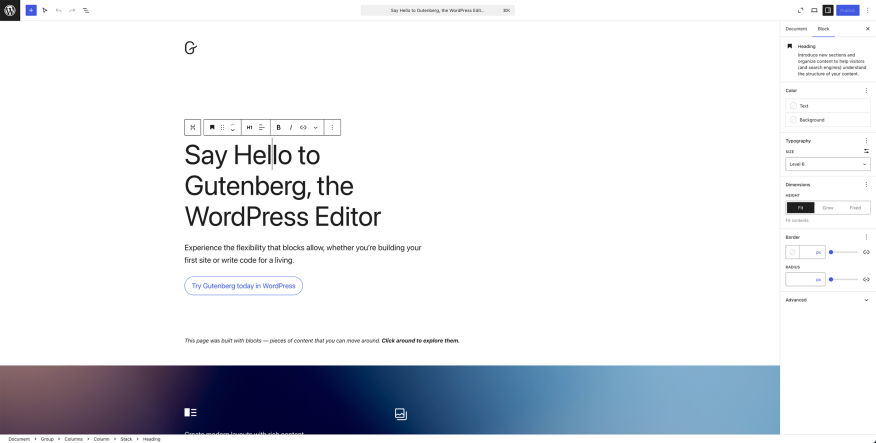The image size is (876, 443).
Task: Click the radius input field
Action: click(805, 279)
